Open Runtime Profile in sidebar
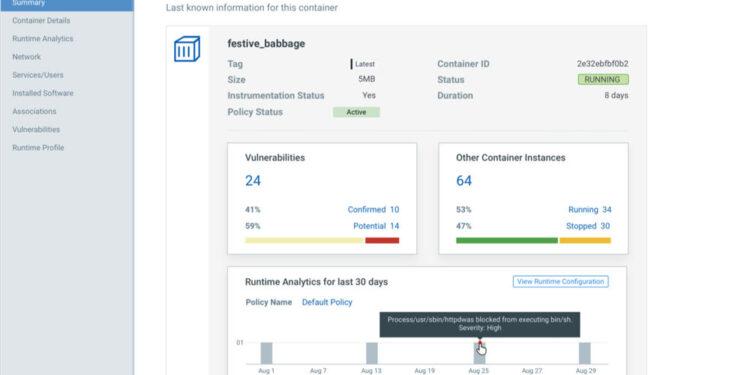The width and height of the screenshot is (750, 375). [38, 148]
